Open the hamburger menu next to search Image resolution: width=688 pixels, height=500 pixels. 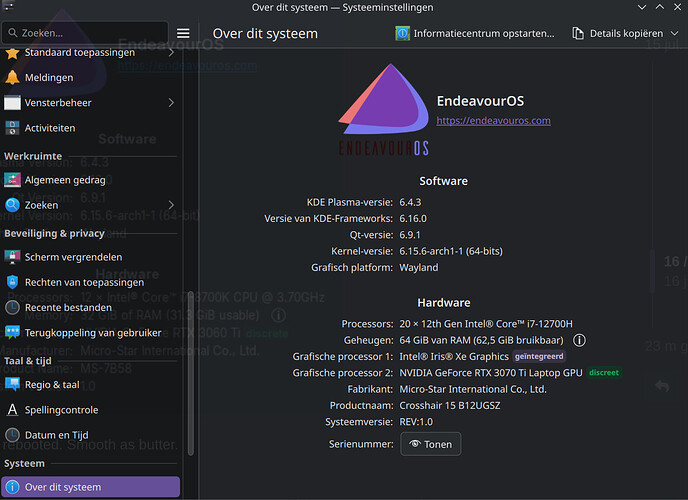(183, 33)
